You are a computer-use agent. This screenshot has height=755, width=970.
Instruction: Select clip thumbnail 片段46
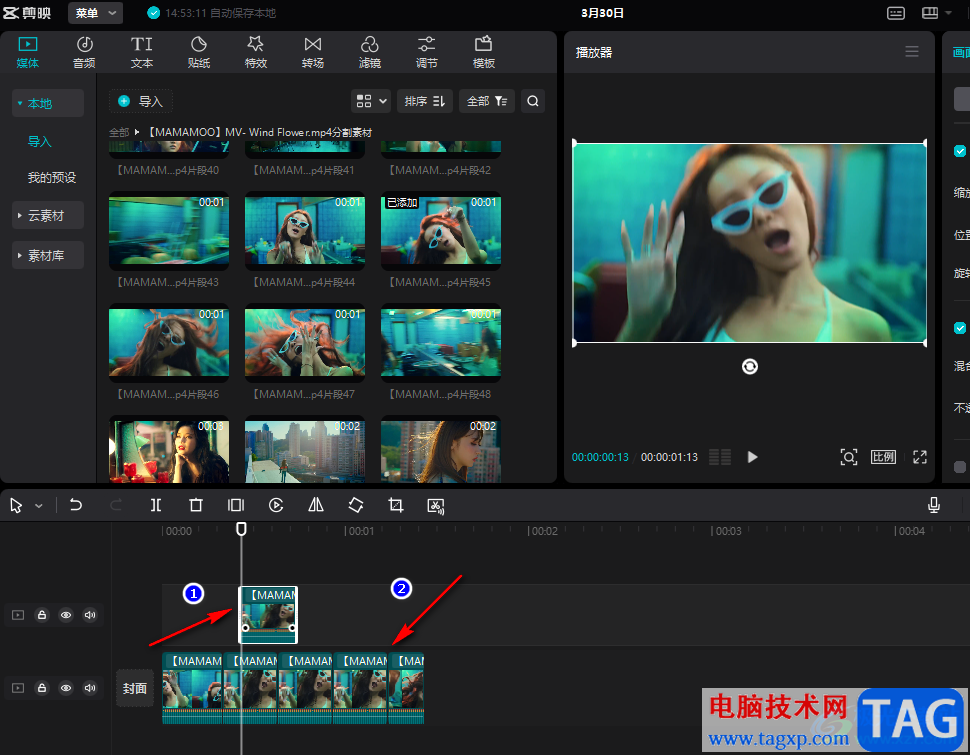point(169,343)
